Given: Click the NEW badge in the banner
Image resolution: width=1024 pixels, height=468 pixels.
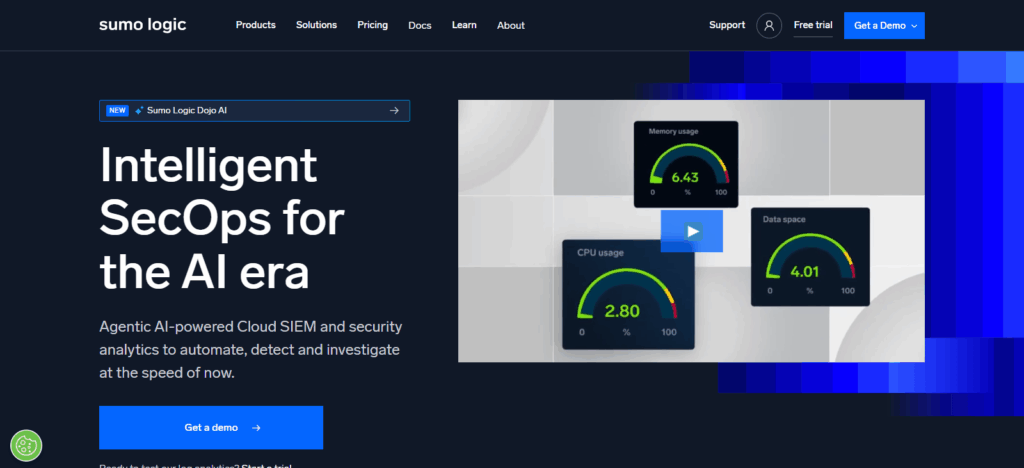Looking at the screenshot, I should (x=117, y=111).
